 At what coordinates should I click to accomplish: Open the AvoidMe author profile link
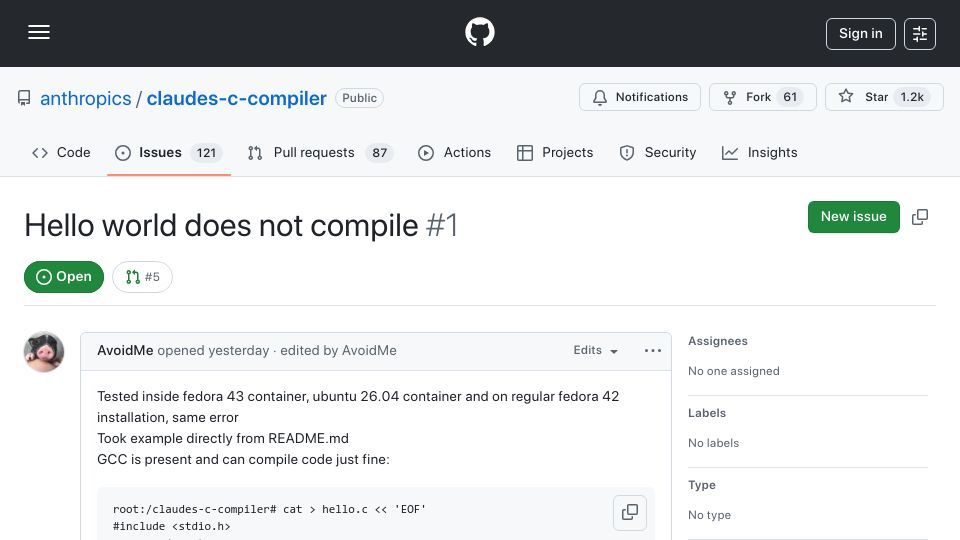point(125,350)
